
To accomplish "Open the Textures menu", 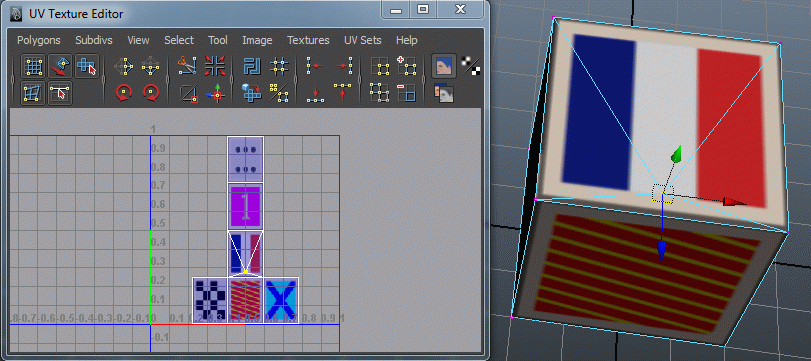I will (308, 40).
